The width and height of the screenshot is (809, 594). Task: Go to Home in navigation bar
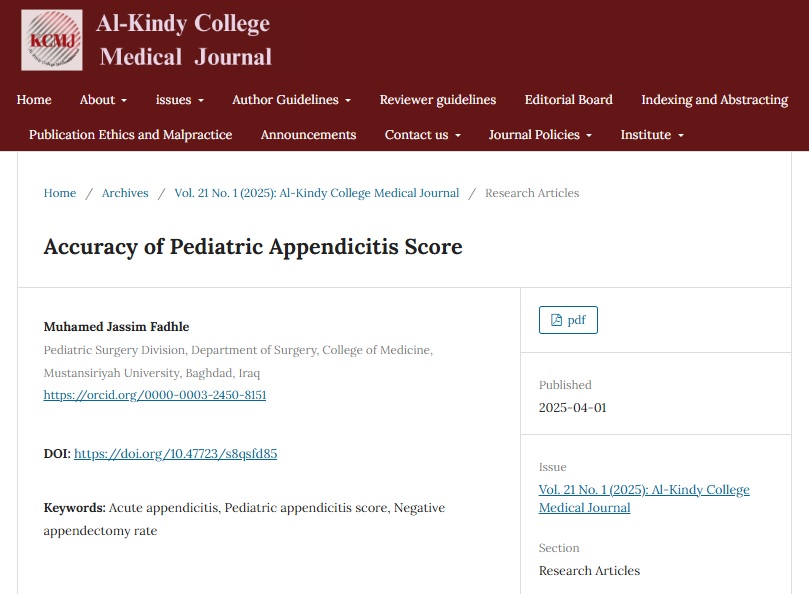point(34,100)
